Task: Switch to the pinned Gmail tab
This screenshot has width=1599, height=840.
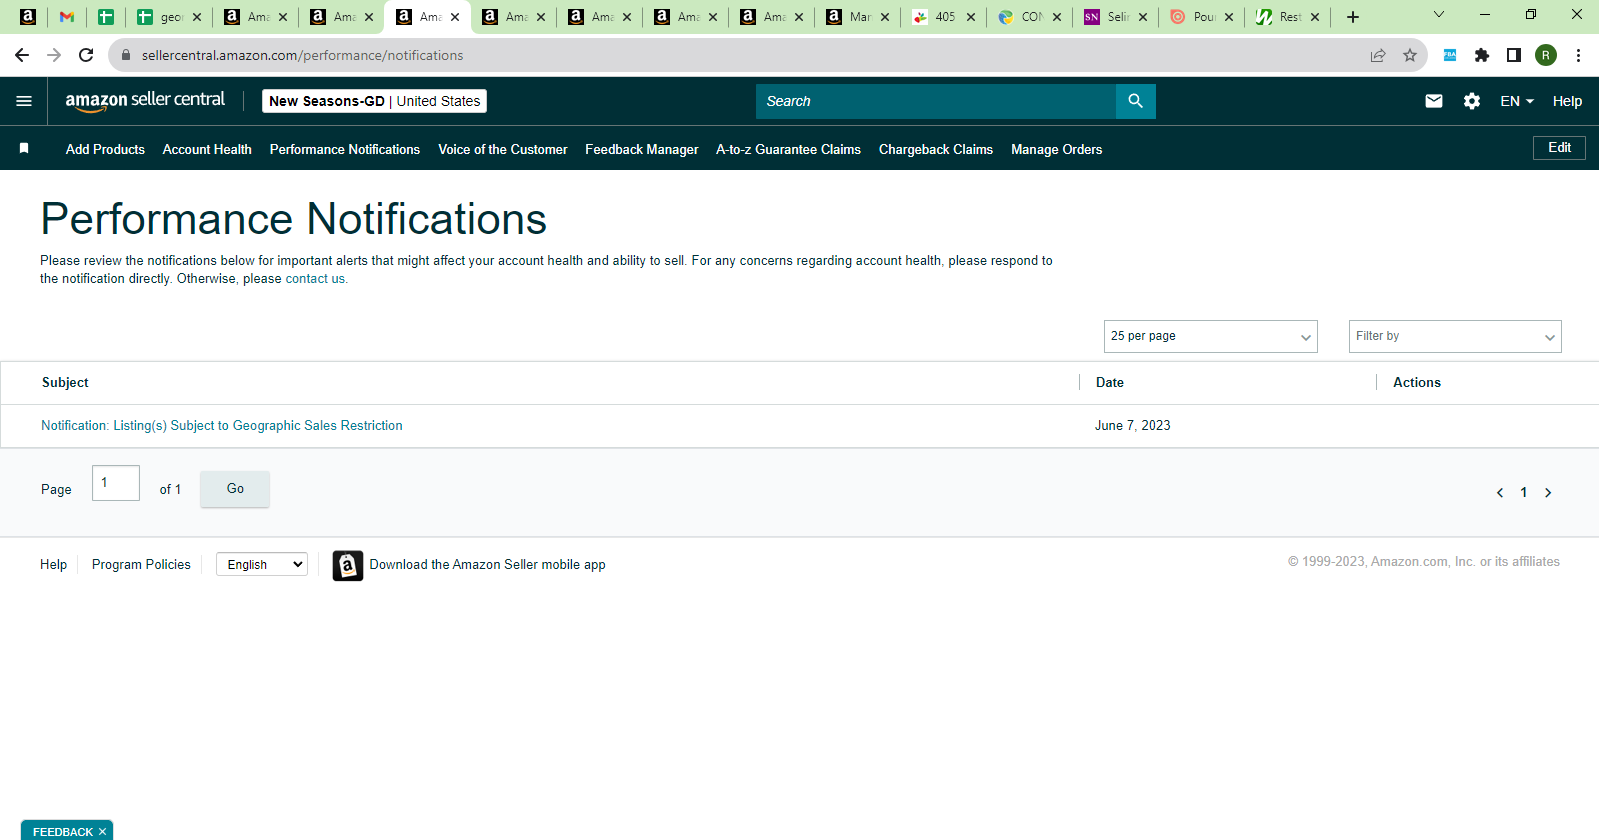Action: point(67,17)
